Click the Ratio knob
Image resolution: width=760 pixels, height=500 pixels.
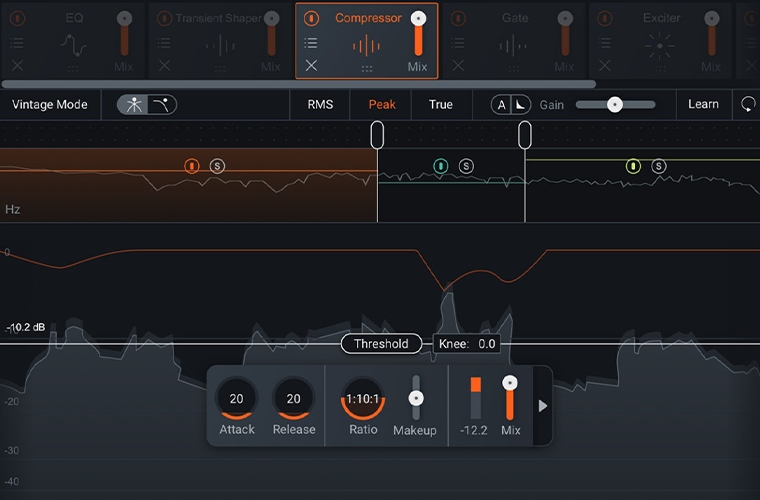click(x=363, y=399)
